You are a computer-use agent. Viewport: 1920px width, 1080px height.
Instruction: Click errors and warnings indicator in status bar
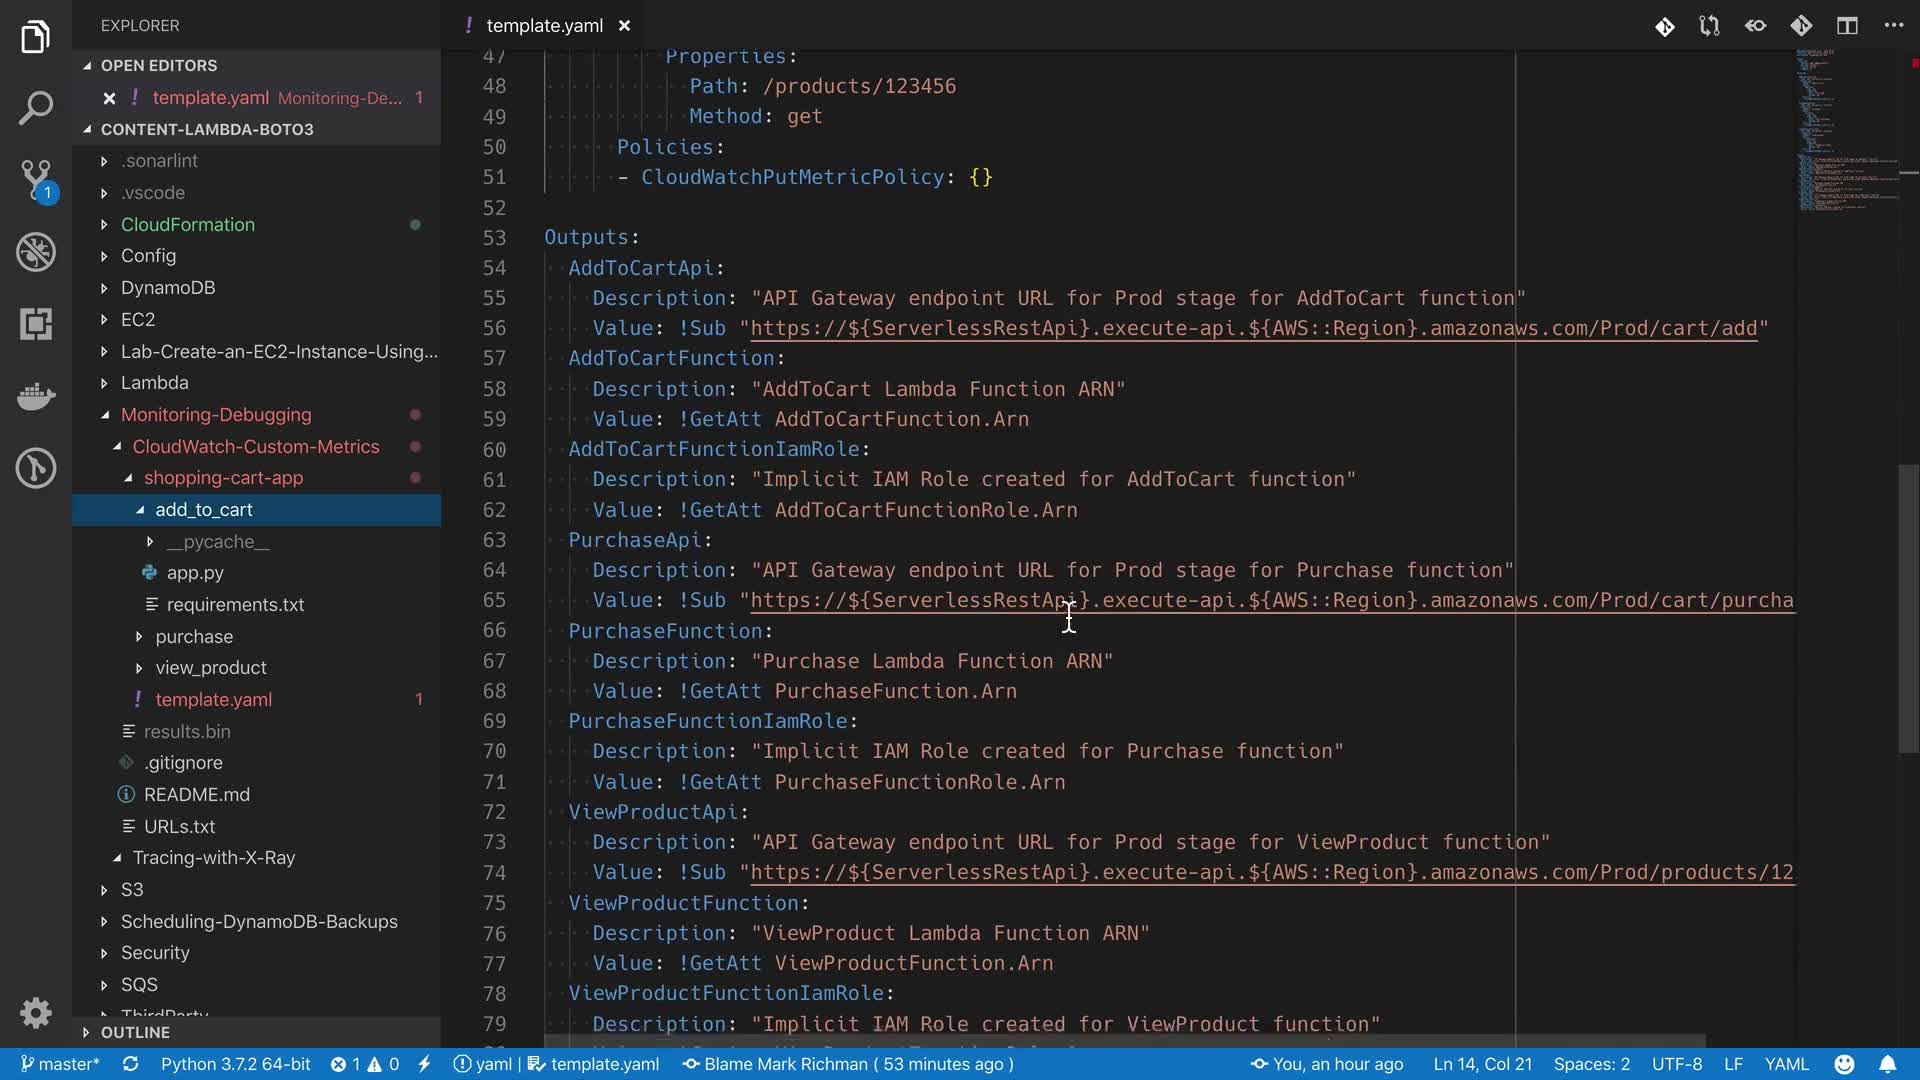tap(365, 1064)
